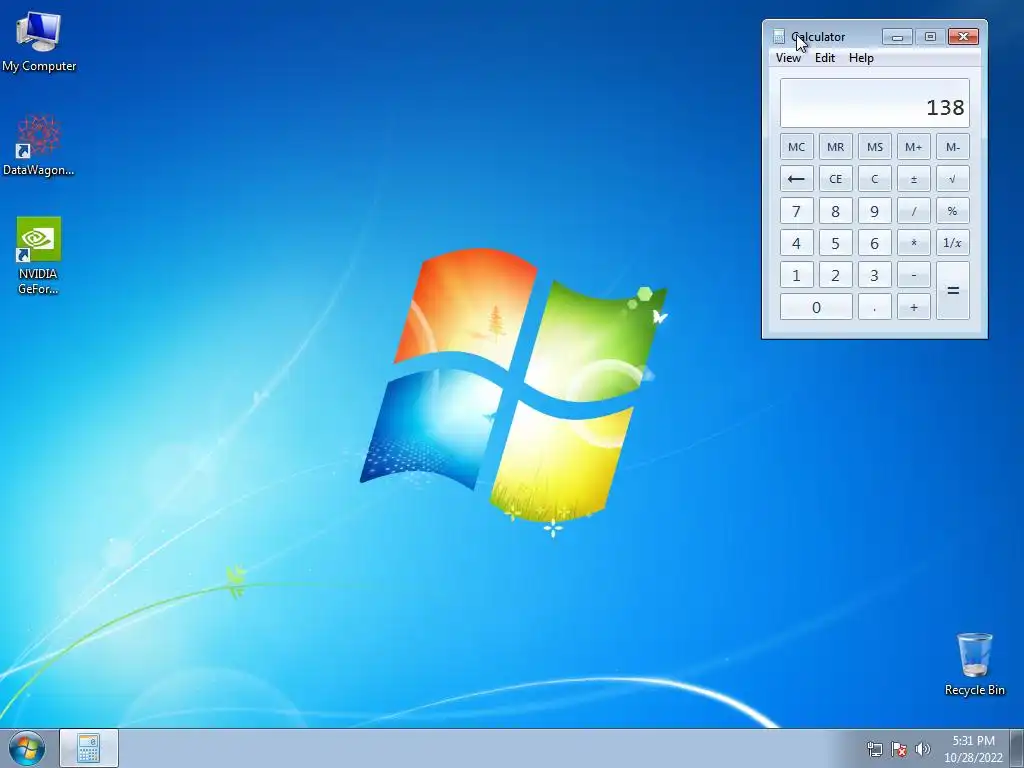Click the digit 7 button

point(796,211)
